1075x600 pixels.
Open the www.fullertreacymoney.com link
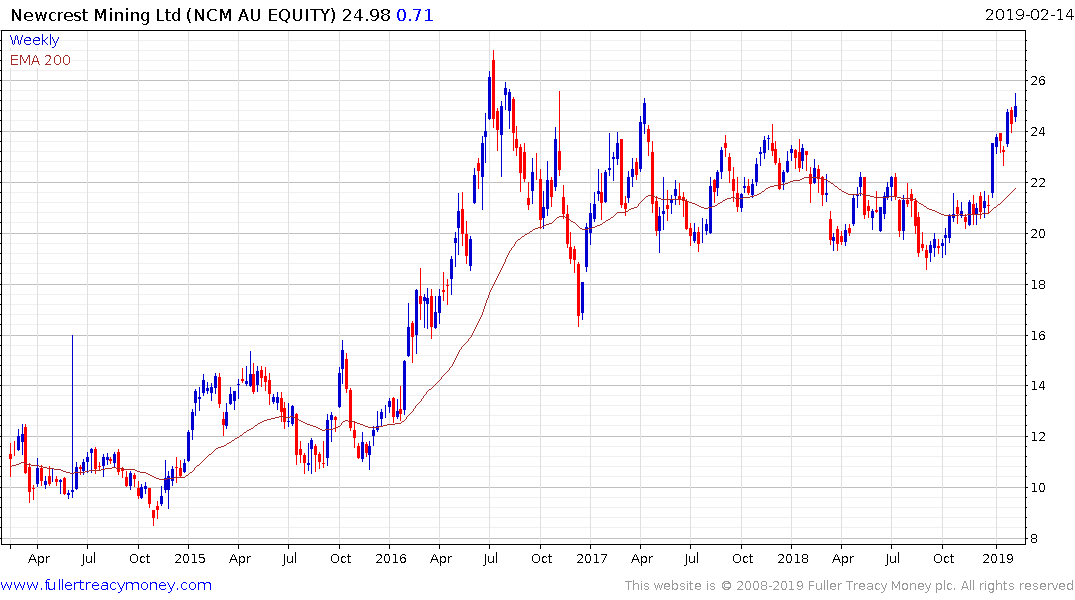coord(106,585)
